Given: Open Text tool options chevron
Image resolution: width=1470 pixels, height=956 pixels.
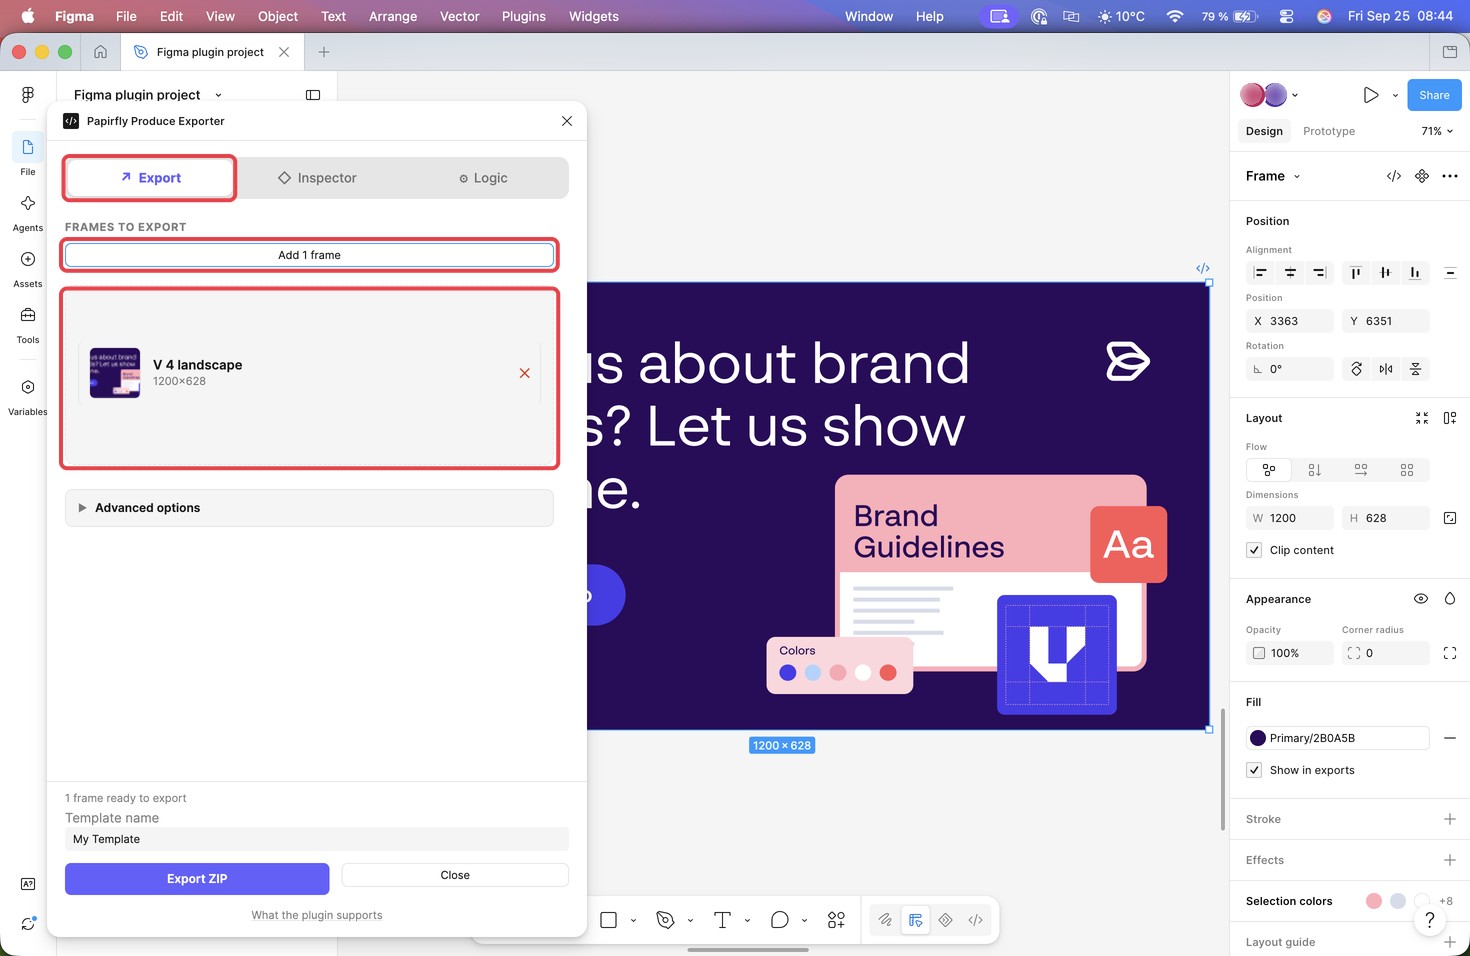Looking at the screenshot, I should coord(747,921).
